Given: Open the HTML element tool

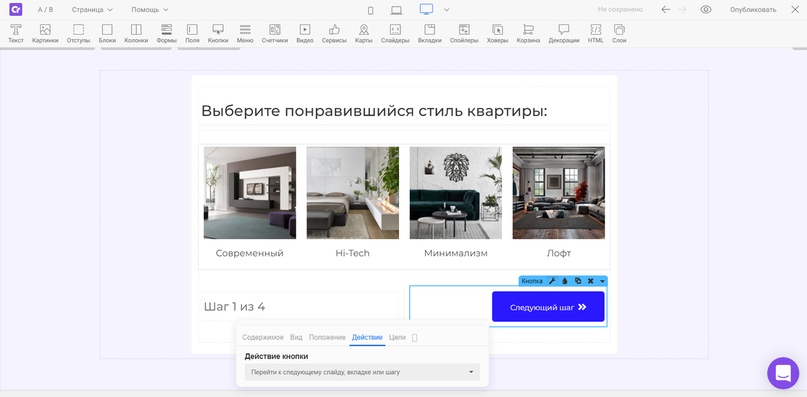Looking at the screenshot, I should pyautogui.click(x=595, y=33).
